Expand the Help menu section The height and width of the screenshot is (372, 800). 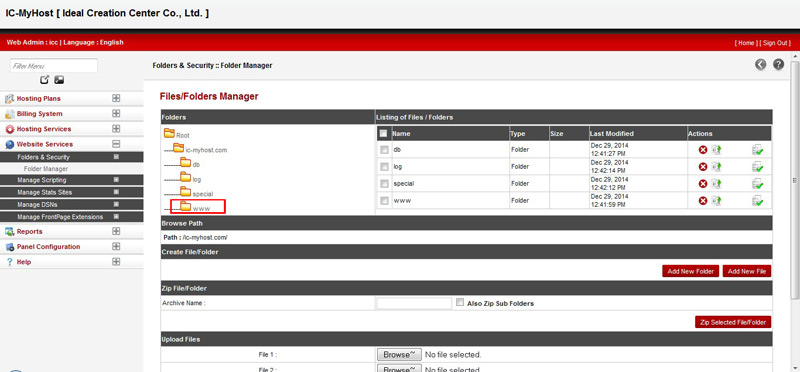(116, 262)
